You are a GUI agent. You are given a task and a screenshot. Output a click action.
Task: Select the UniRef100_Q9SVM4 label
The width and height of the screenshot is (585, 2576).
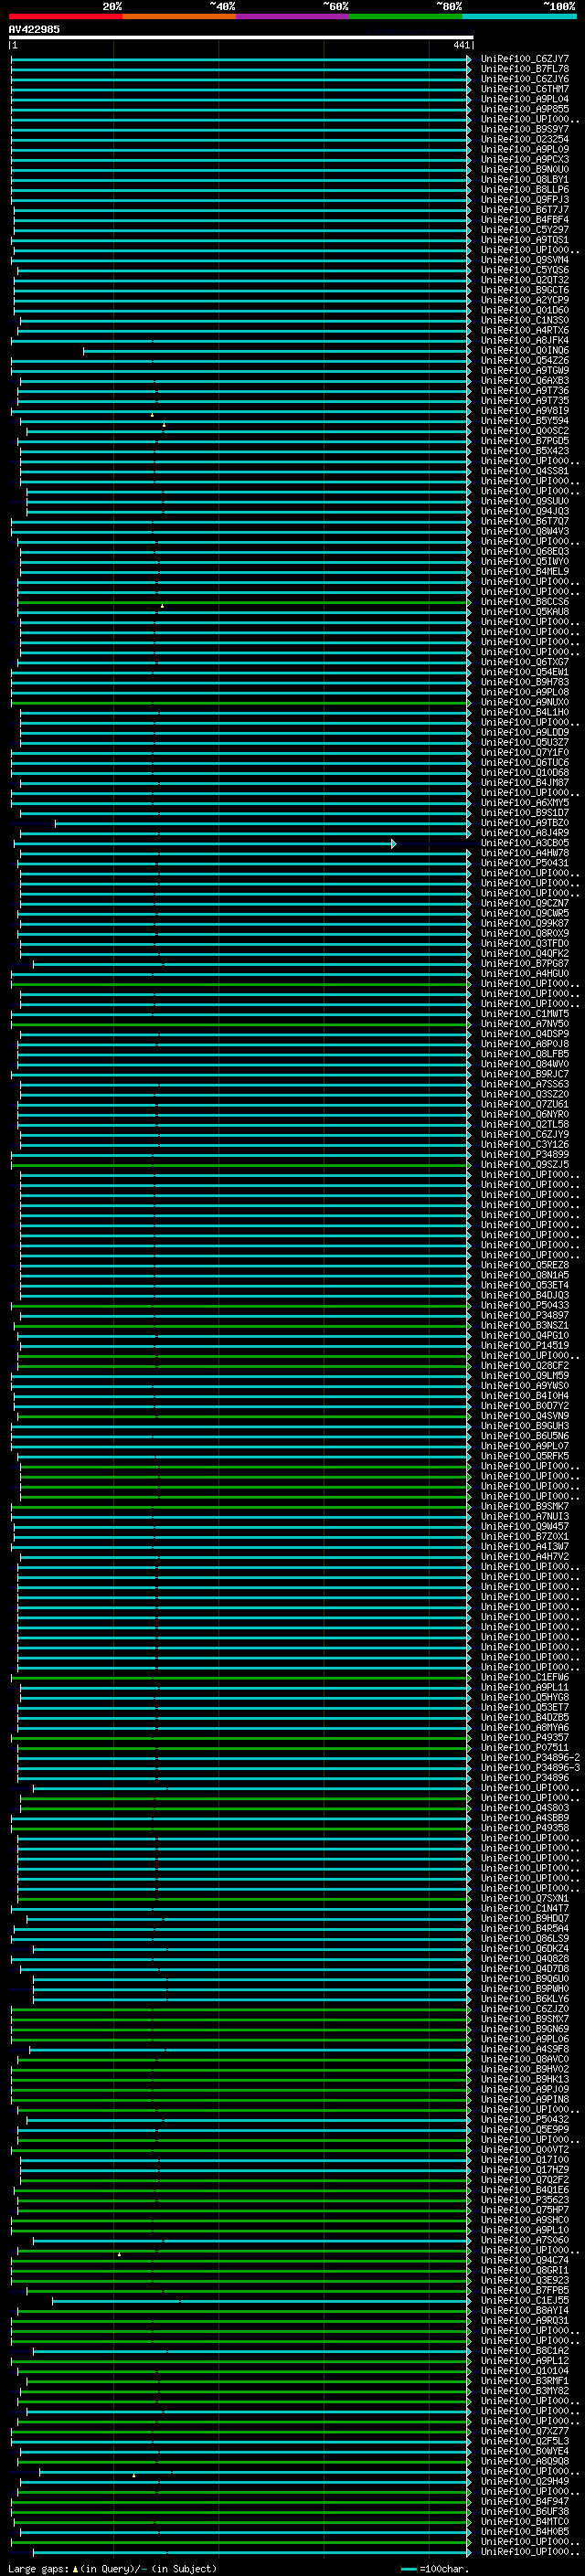[524, 260]
